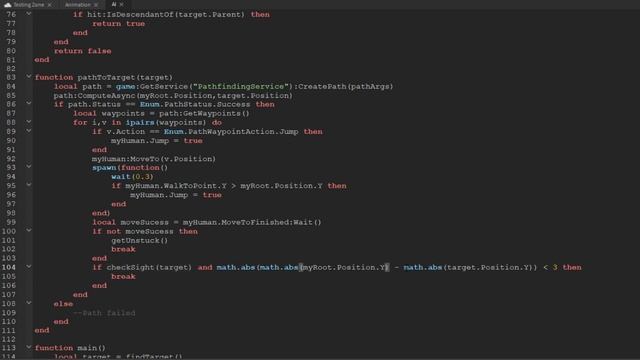This screenshot has width=640, height=360.
Task: Close the Testing Zone tab
Action: click(x=49, y=5)
